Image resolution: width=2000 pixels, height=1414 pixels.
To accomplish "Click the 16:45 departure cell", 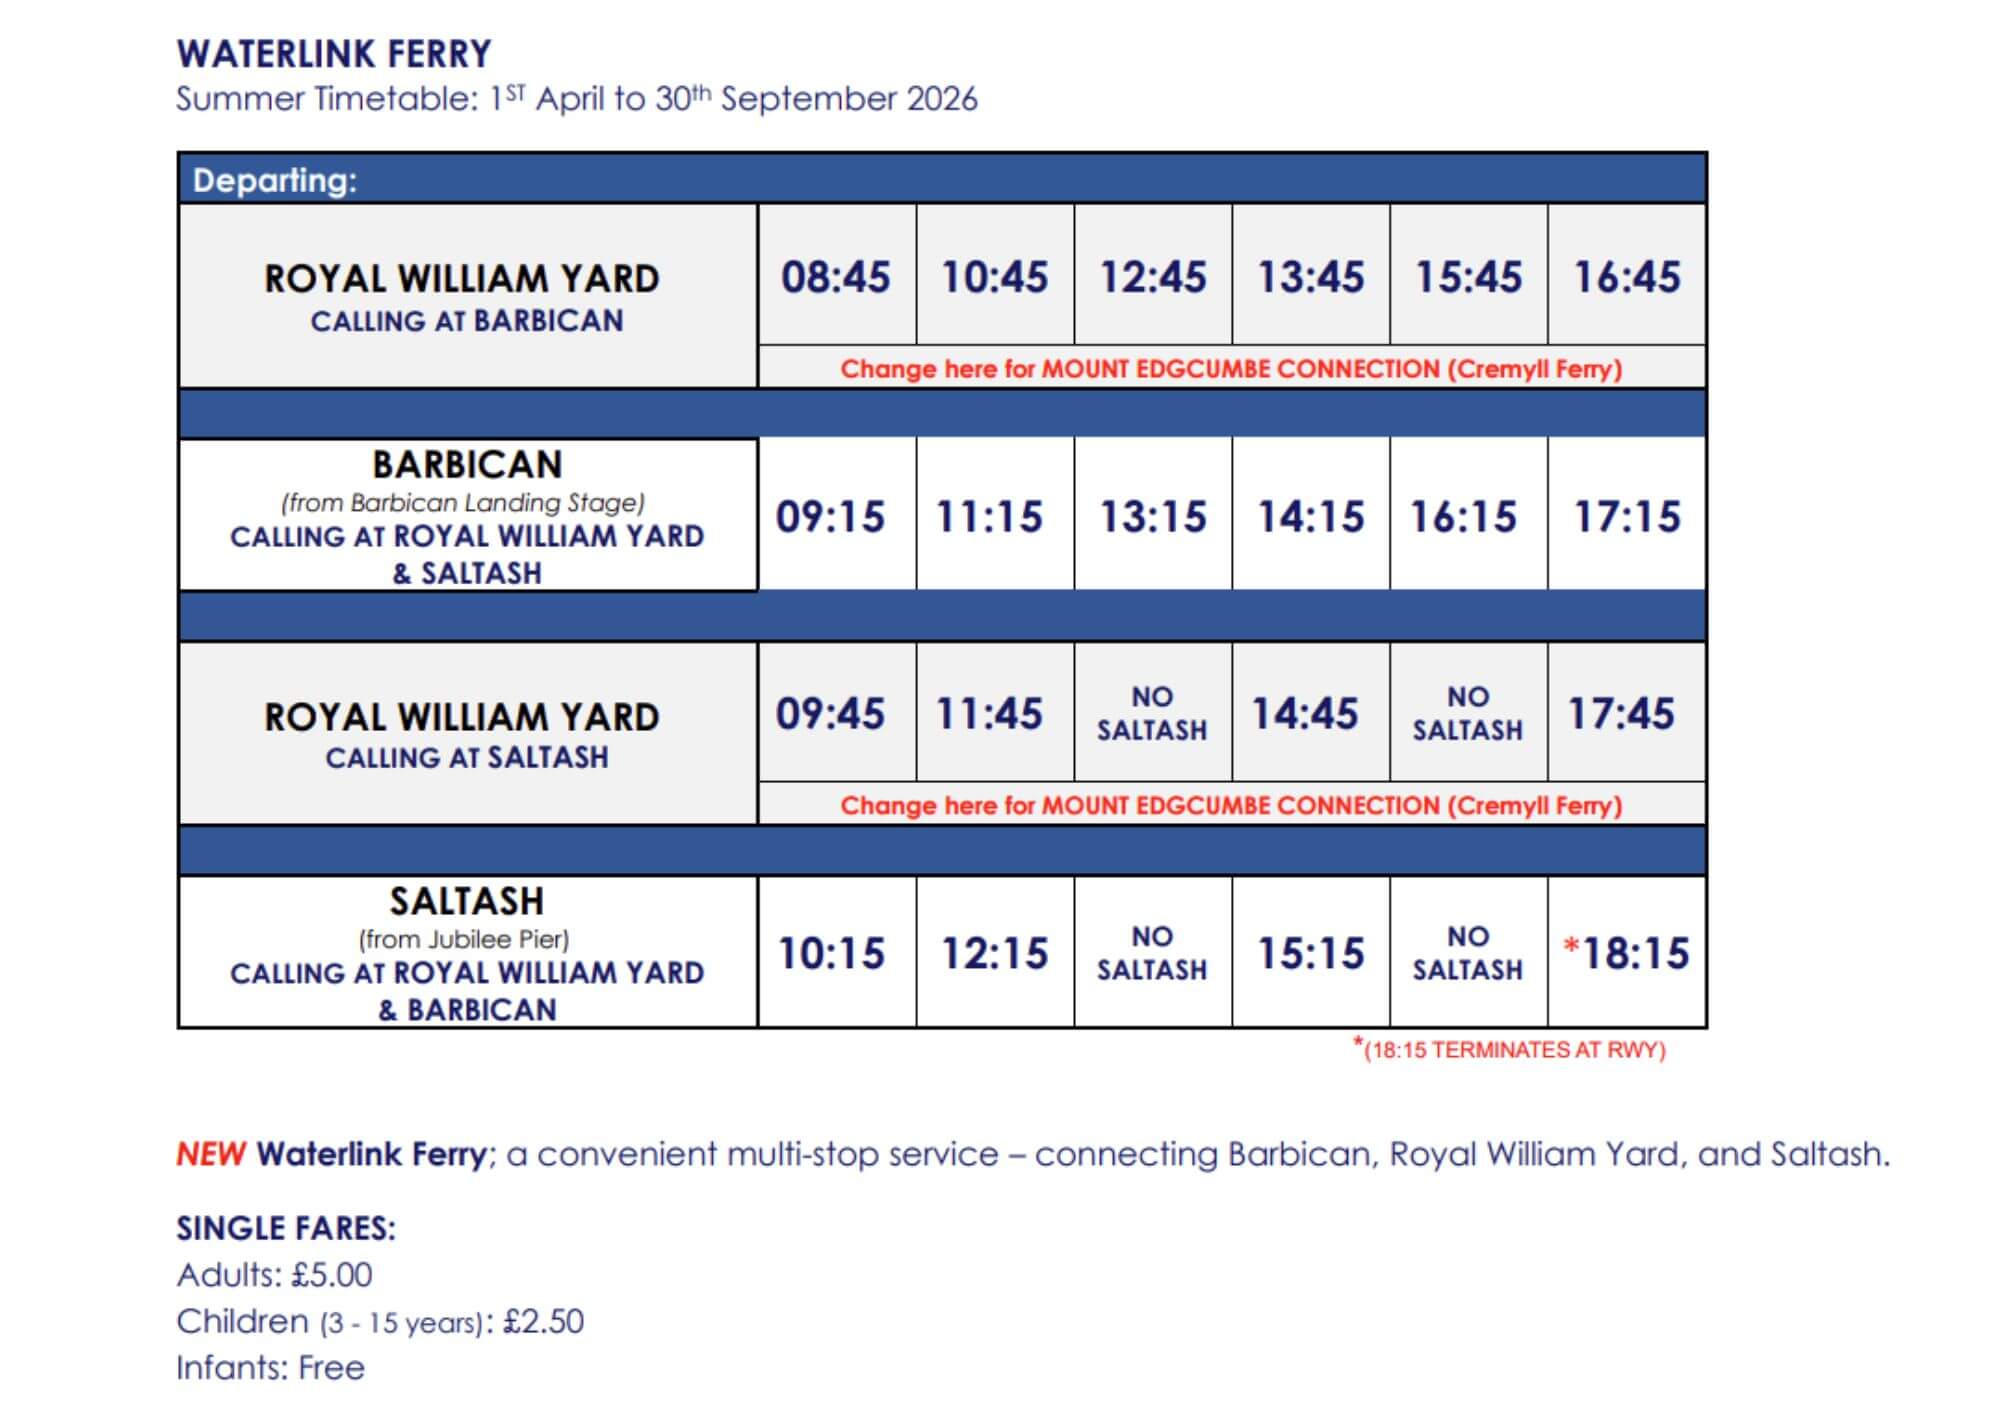I will click(x=1627, y=276).
